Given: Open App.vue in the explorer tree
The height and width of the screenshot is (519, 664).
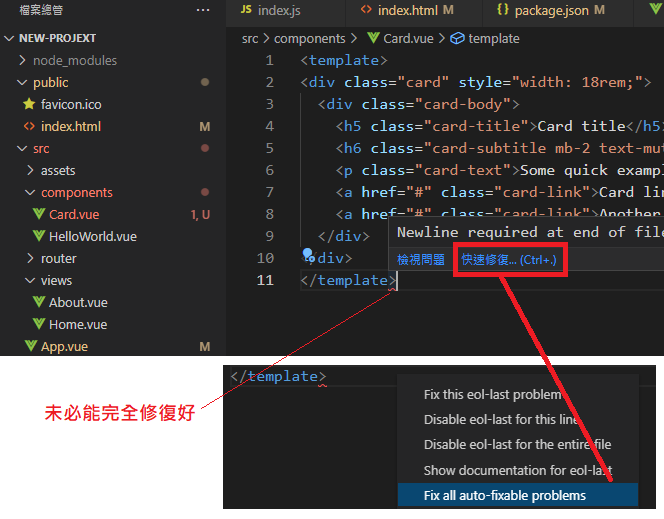Looking at the screenshot, I should coord(64,346).
